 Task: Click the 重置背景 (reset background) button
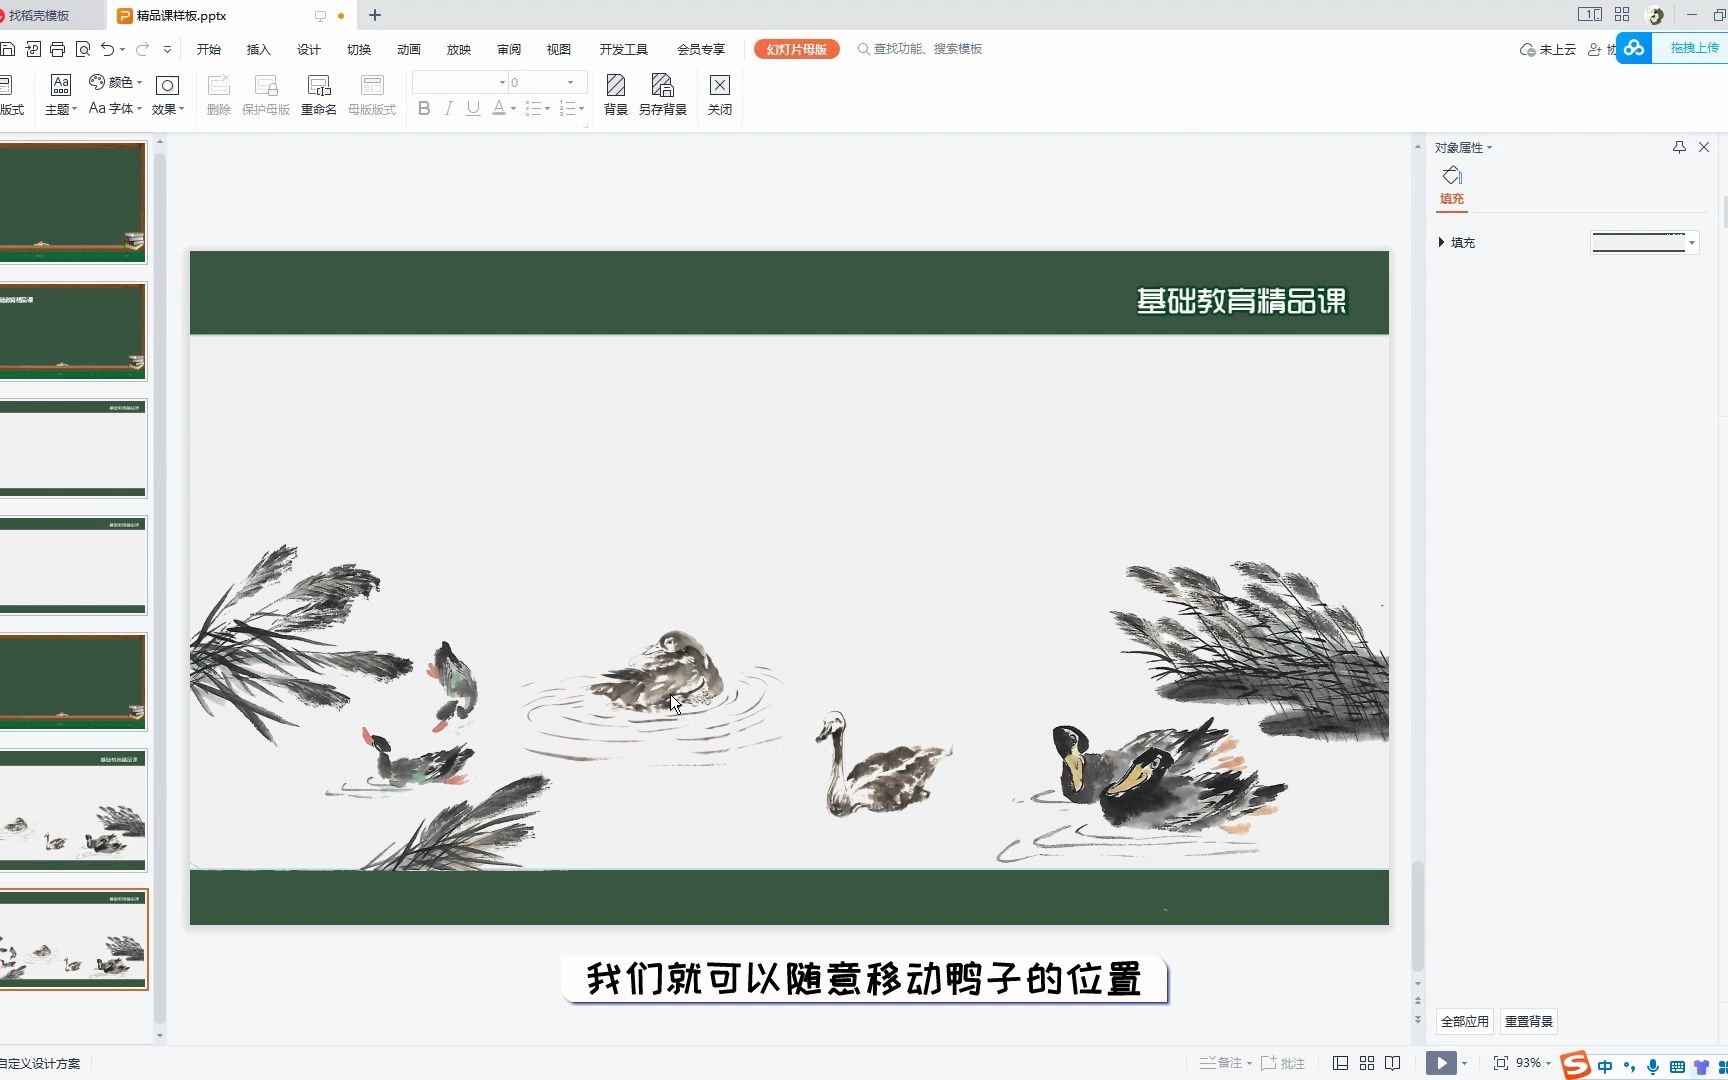(x=1528, y=1021)
